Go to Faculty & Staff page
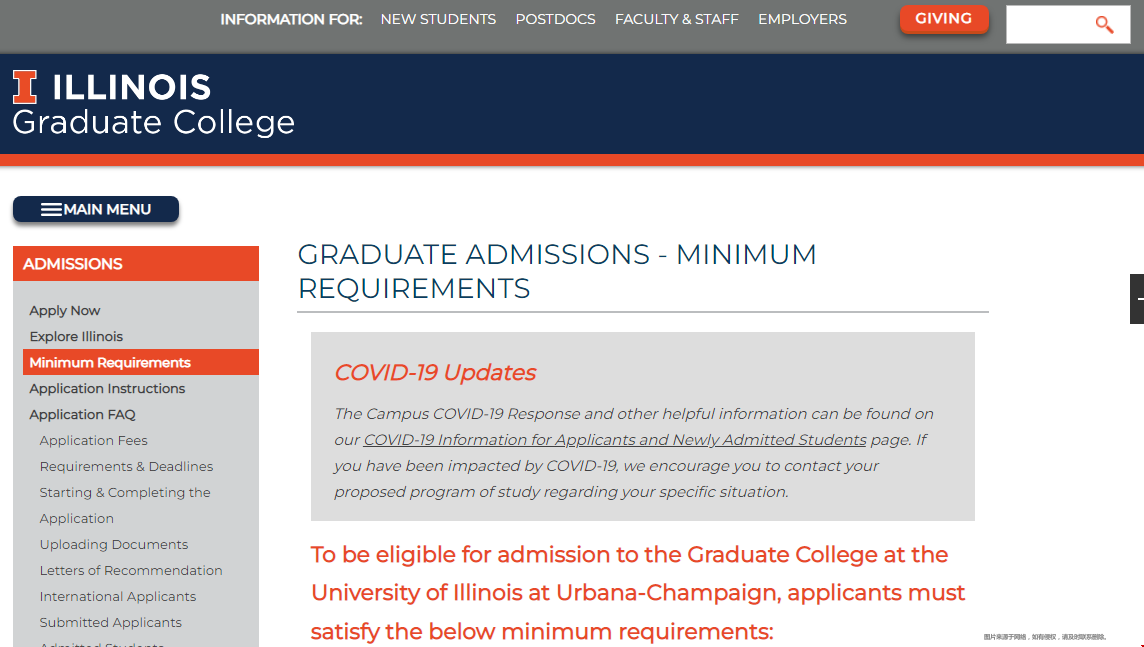 [676, 19]
